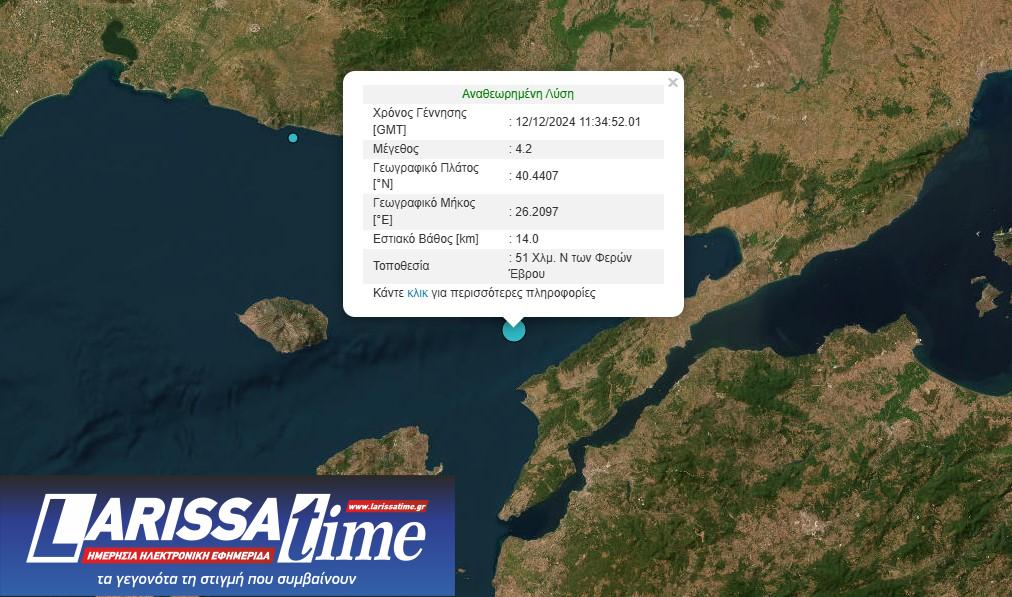The height and width of the screenshot is (597, 1012).
Task: Open the κλικ link for more information
Action: click(x=417, y=293)
